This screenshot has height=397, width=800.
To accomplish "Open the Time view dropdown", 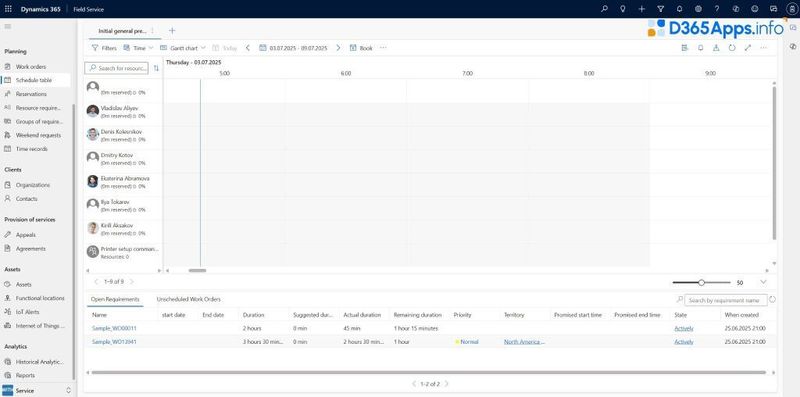I will click(x=138, y=48).
